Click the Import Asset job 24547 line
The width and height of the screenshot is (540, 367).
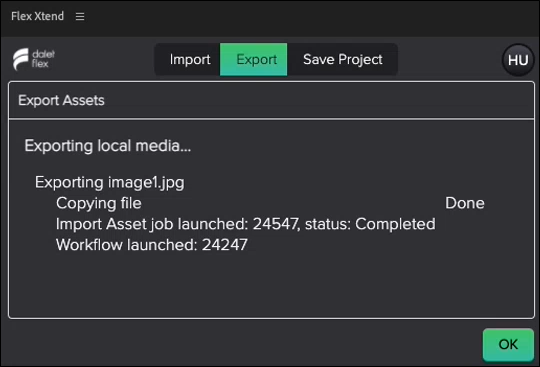[x=246, y=224]
